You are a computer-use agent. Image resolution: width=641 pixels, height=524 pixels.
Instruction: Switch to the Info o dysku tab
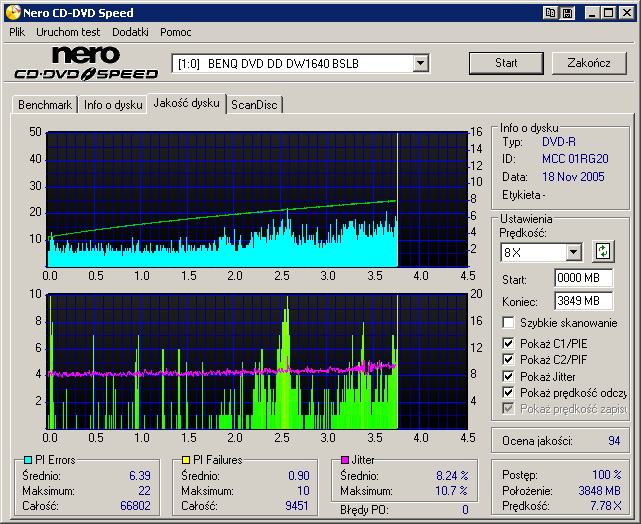pos(113,105)
